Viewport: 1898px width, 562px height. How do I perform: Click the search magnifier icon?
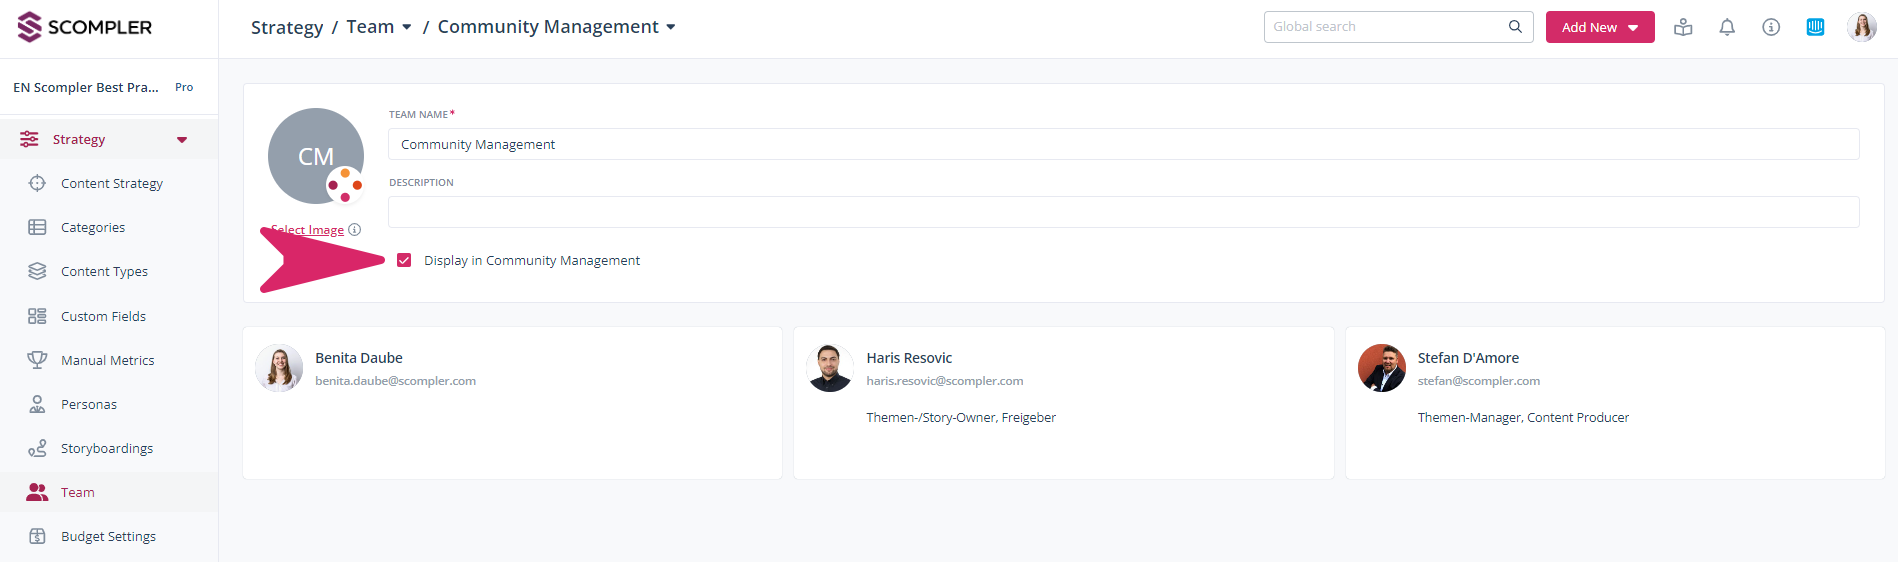[1515, 27]
